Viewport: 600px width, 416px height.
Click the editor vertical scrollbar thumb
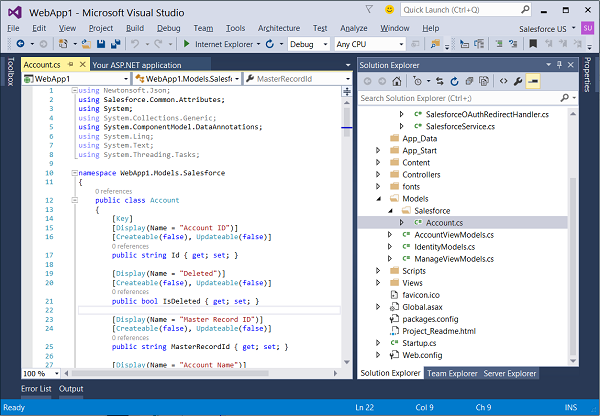tap(347, 122)
